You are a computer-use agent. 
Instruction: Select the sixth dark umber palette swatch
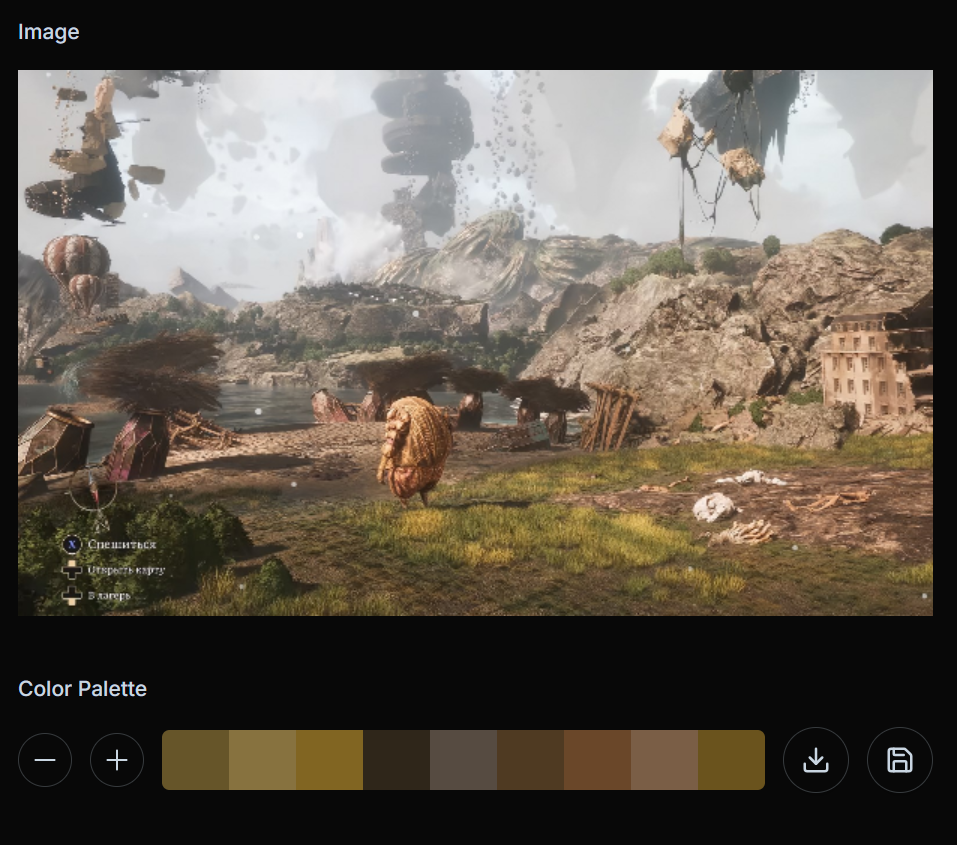click(x=530, y=760)
